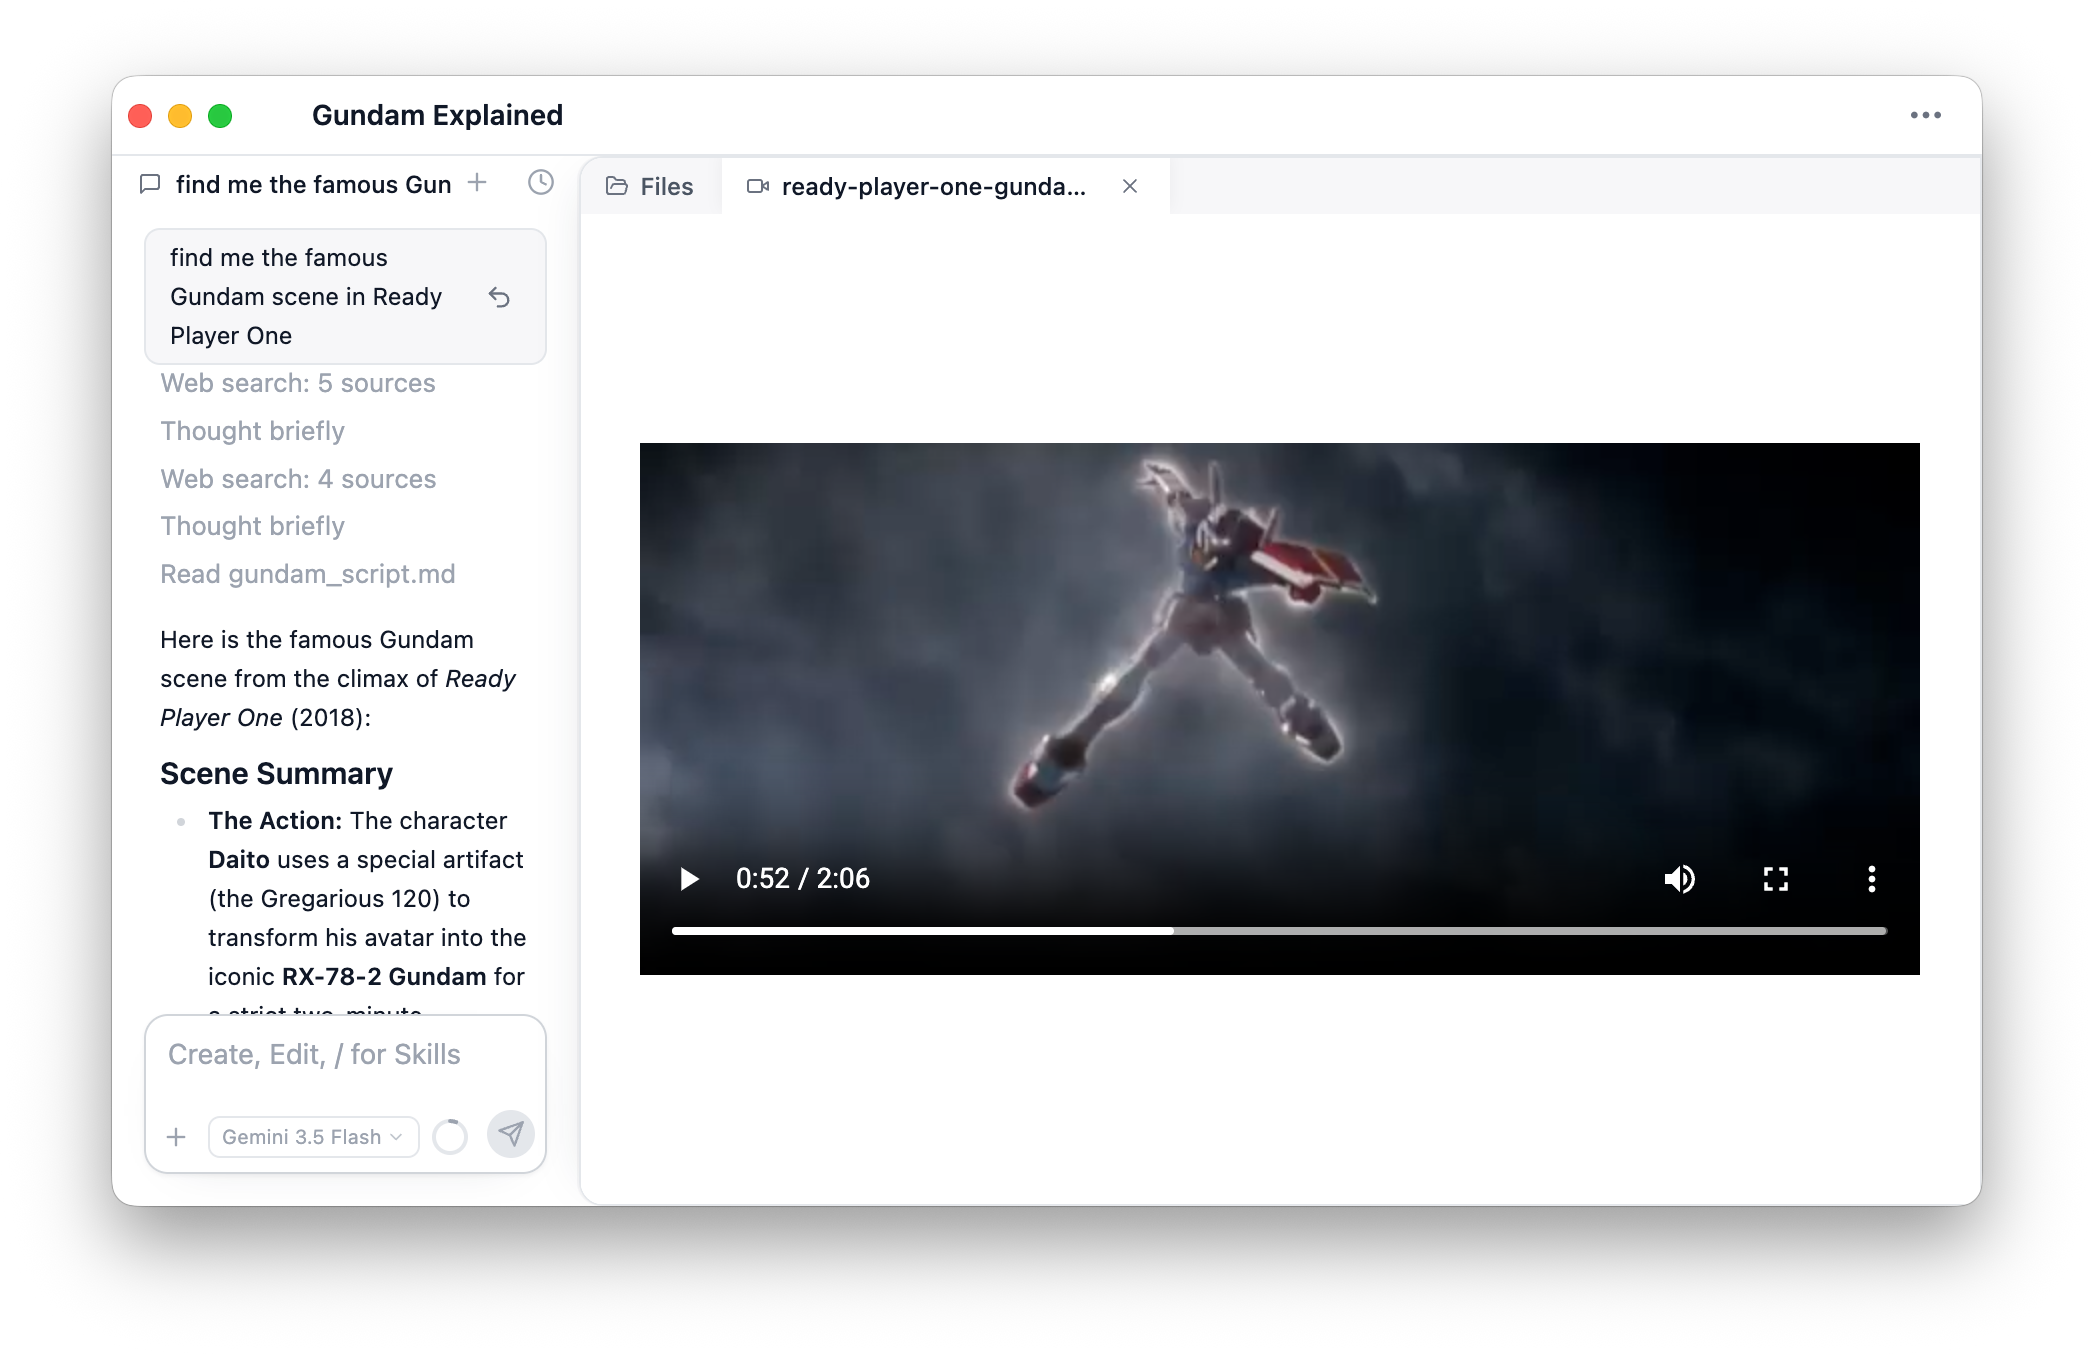Close the ready-player-one video tab
Image resolution: width=2094 pixels, height=1354 pixels.
[x=1130, y=186]
